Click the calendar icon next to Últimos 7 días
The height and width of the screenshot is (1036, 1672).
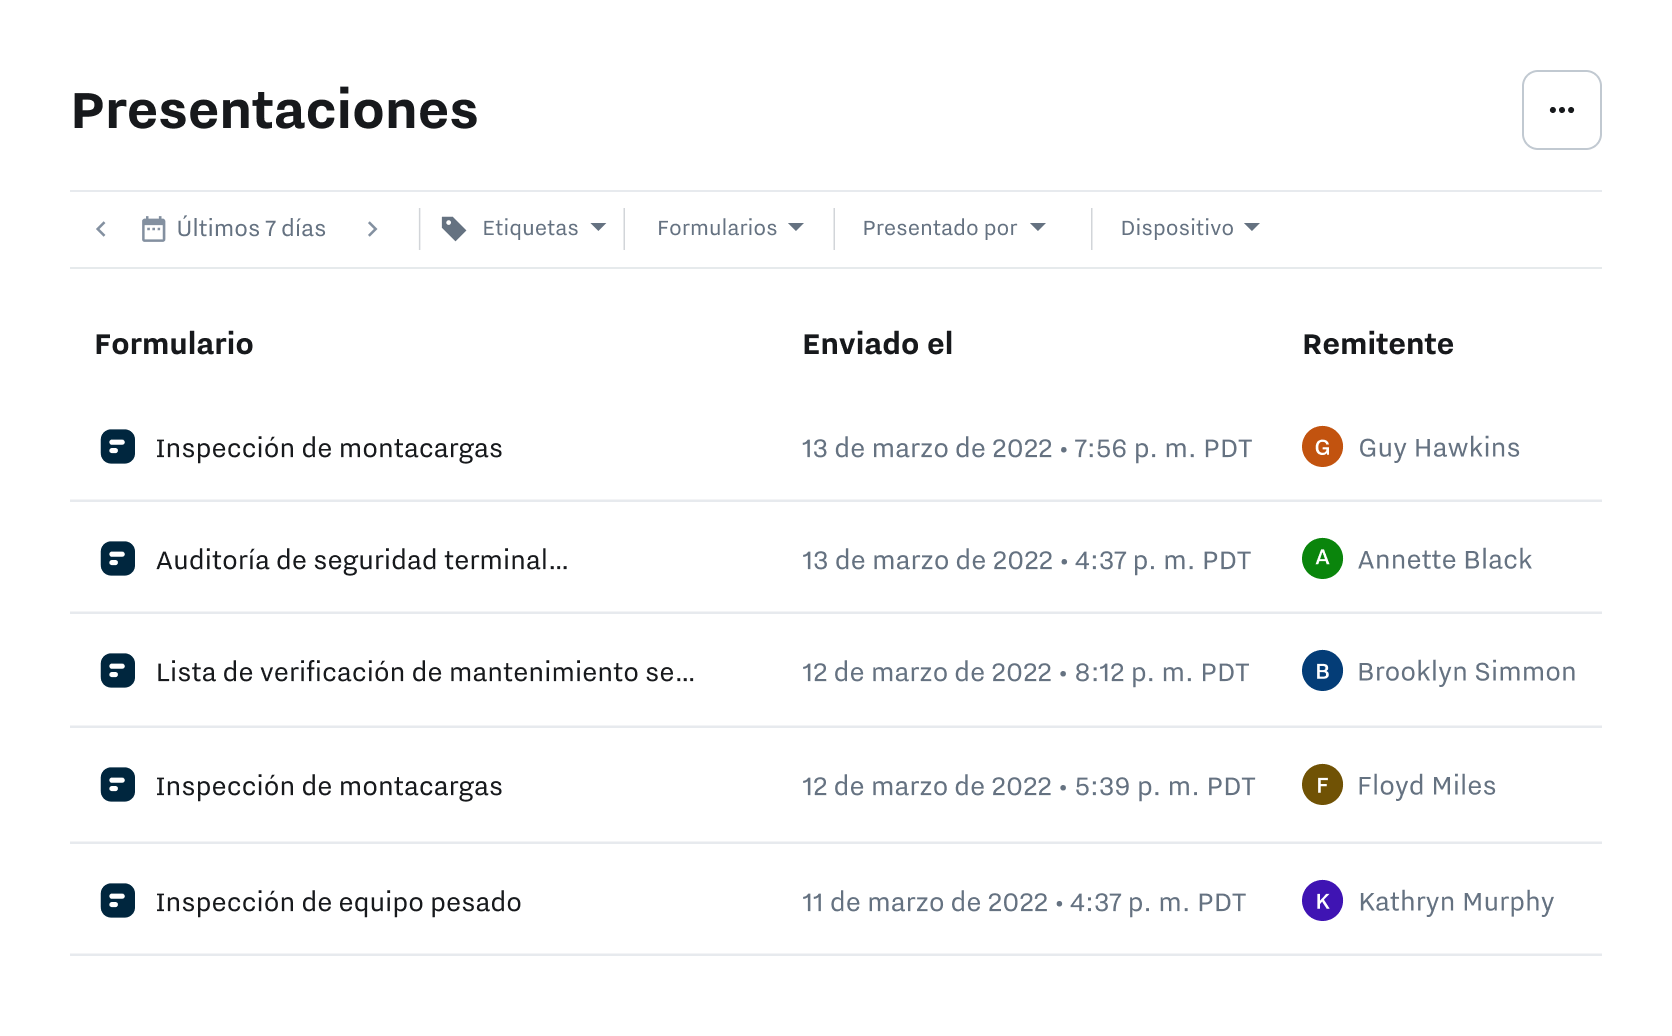(x=153, y=228)
